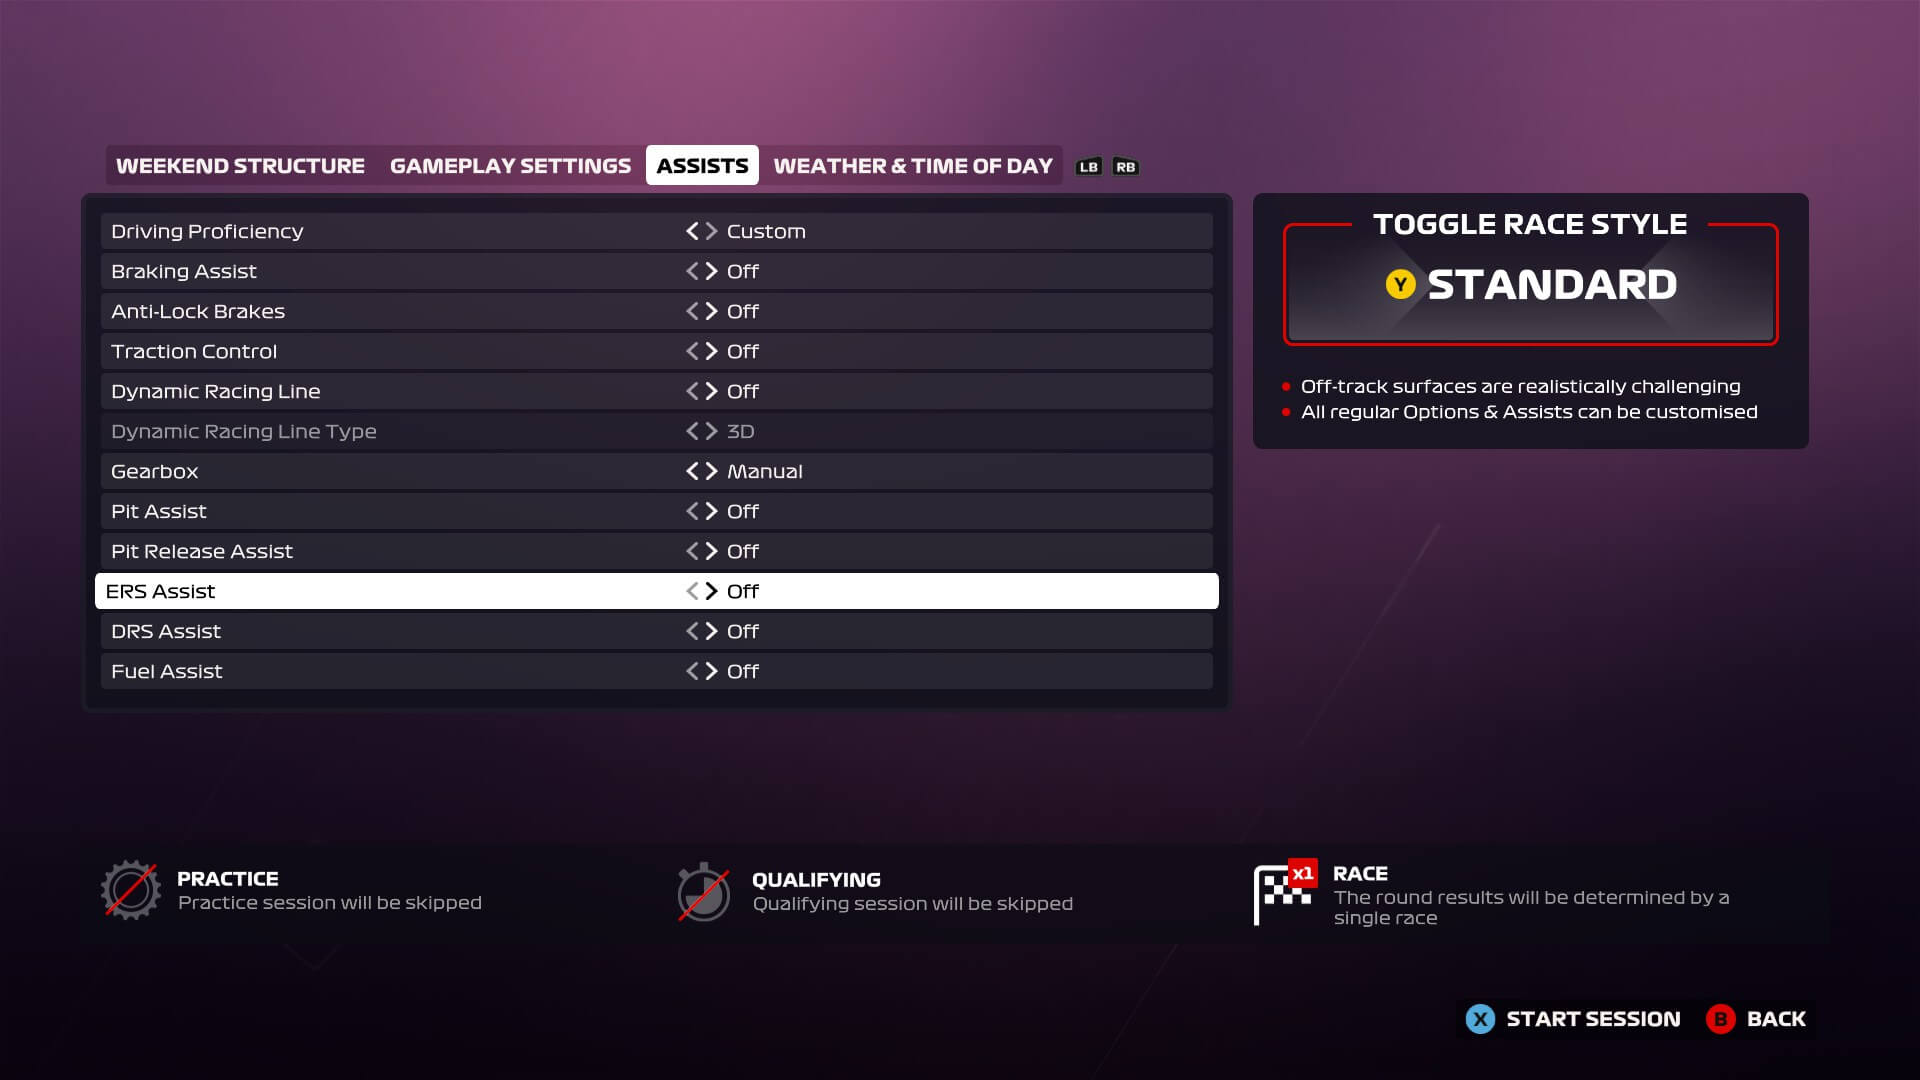Screen dimensions: 1920x1080
Task: Click the ASSISTS tab
Action: tap(703, 165)
